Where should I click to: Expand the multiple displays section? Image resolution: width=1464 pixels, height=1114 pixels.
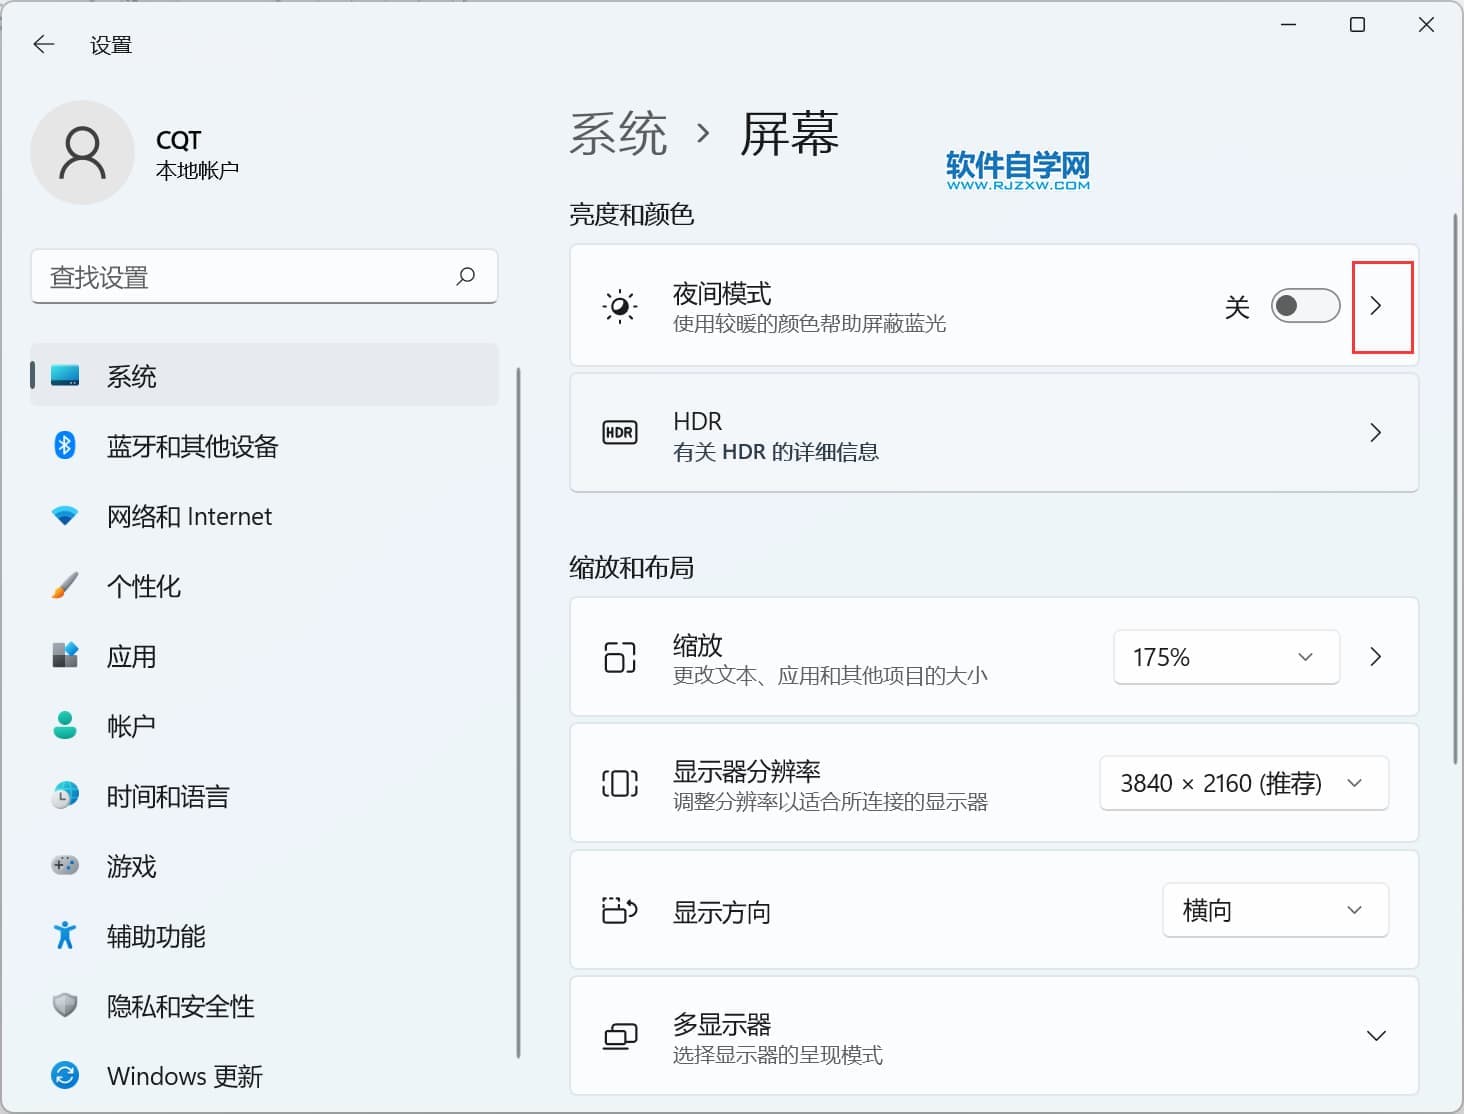pos(1376,1036)
